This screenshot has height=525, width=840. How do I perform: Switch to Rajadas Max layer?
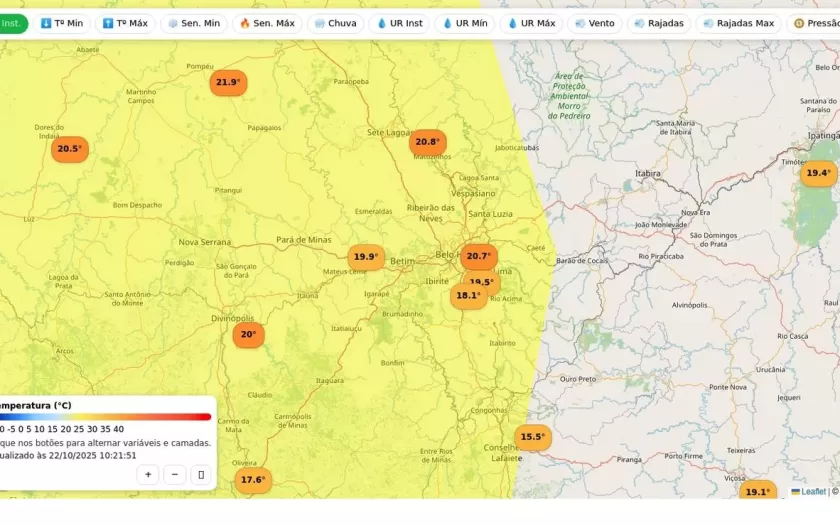coord(738,23)
